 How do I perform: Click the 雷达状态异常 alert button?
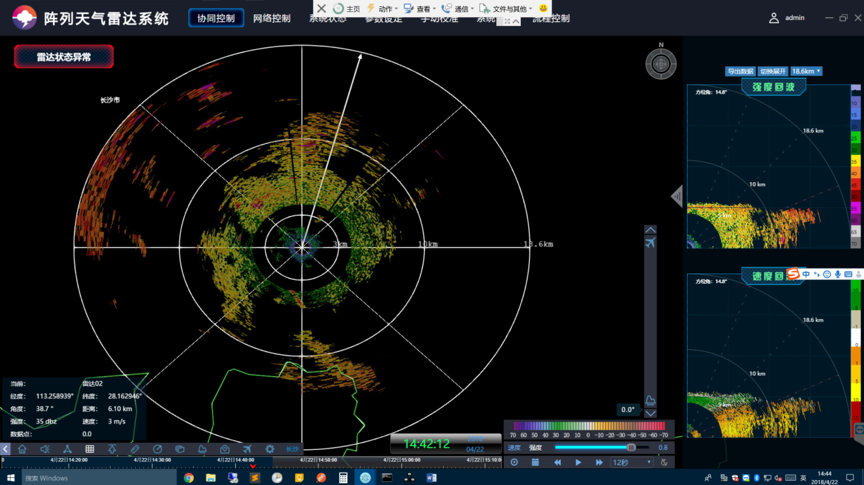64,57
